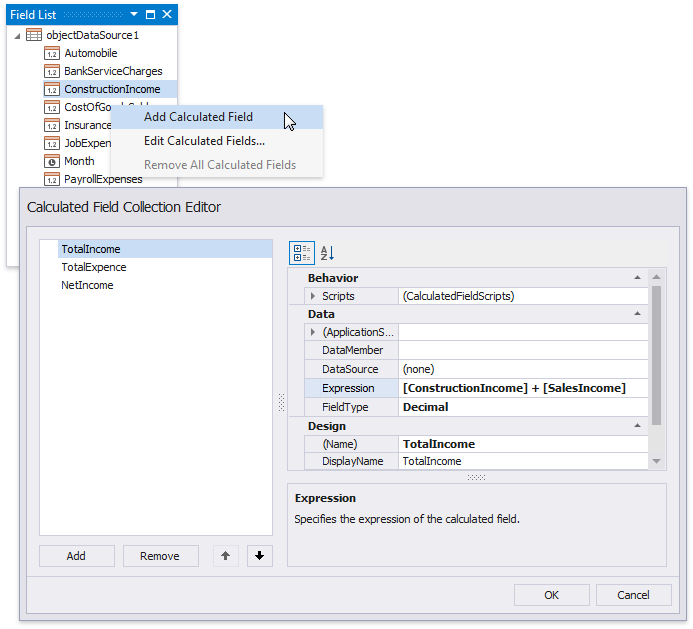Click the JobExpenses field icon
The height and width of the screenshot is (629, 693).
point(52,144)
